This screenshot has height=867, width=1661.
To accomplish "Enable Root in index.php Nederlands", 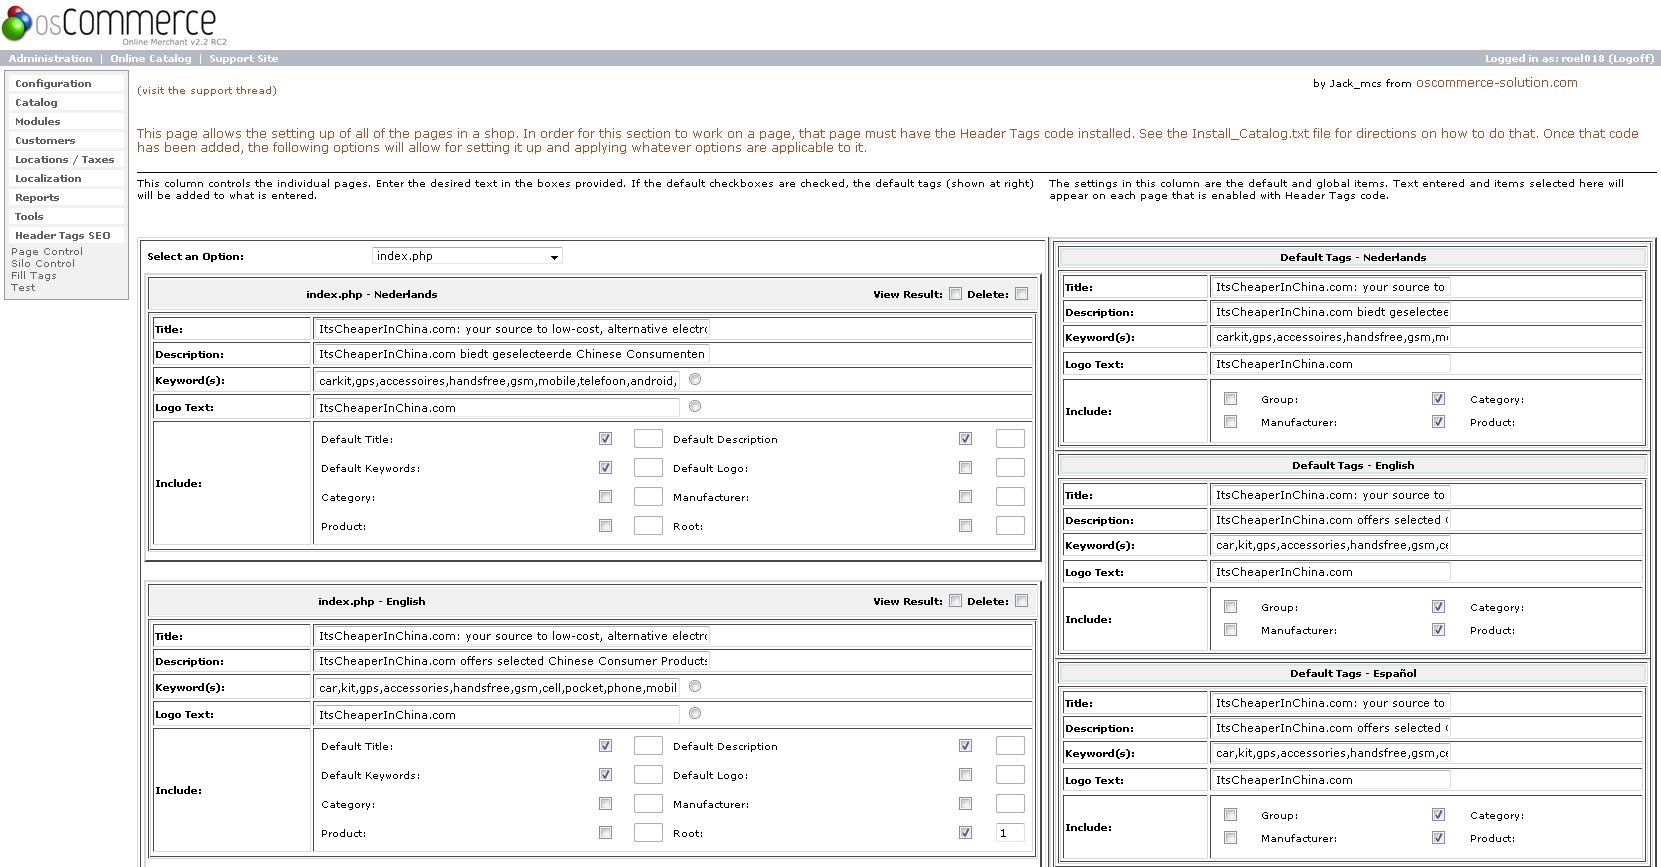I will (x=966, y=526).
